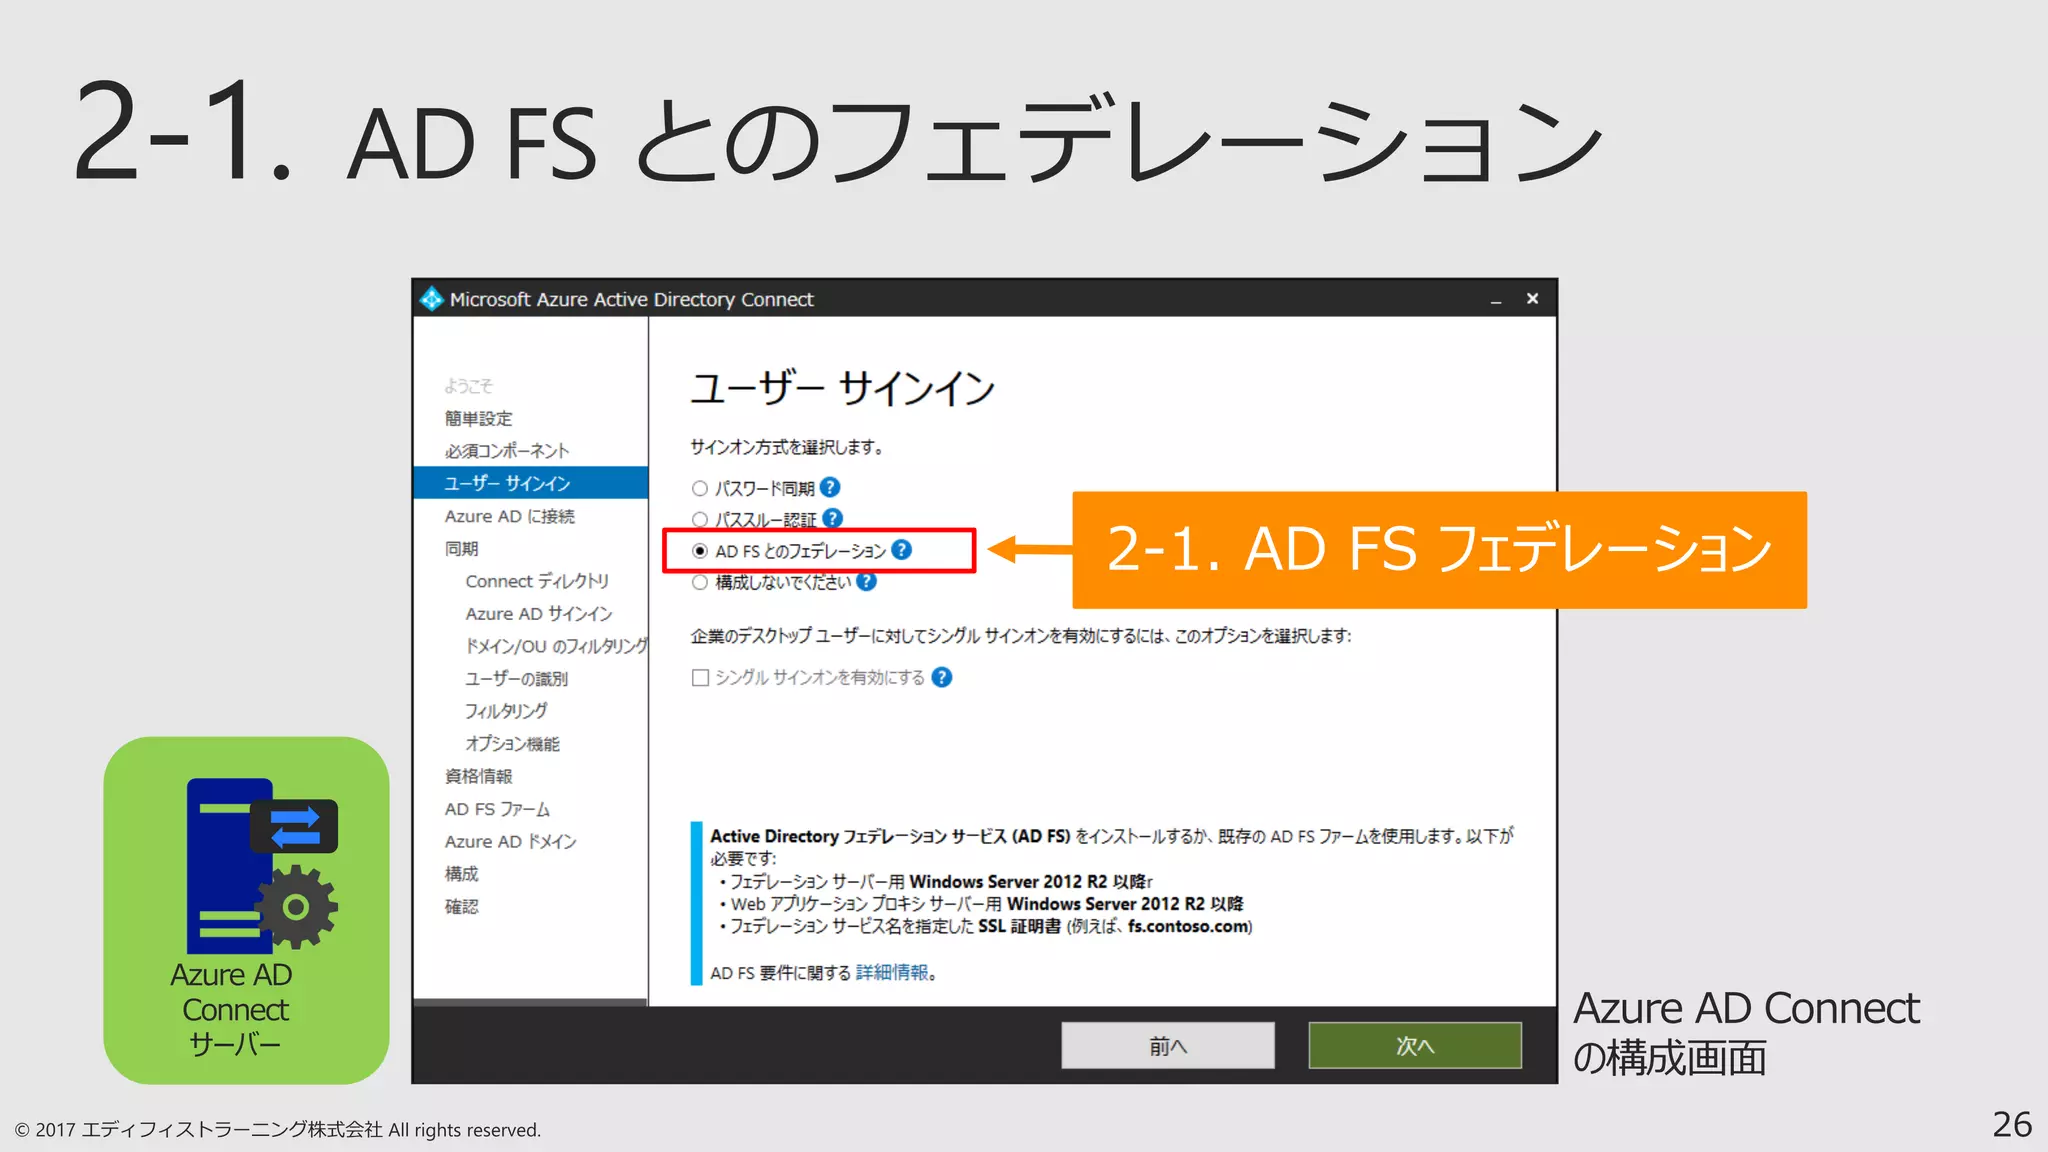
Task: Go to the 確認 step
Action: (x=461, y=906)
